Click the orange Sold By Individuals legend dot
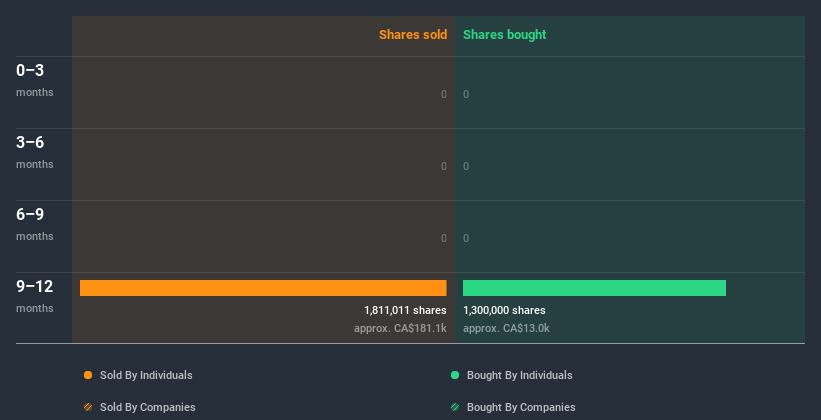Viewport: 821px width, 420px height. pyautogui.click(x=88, y=375)
